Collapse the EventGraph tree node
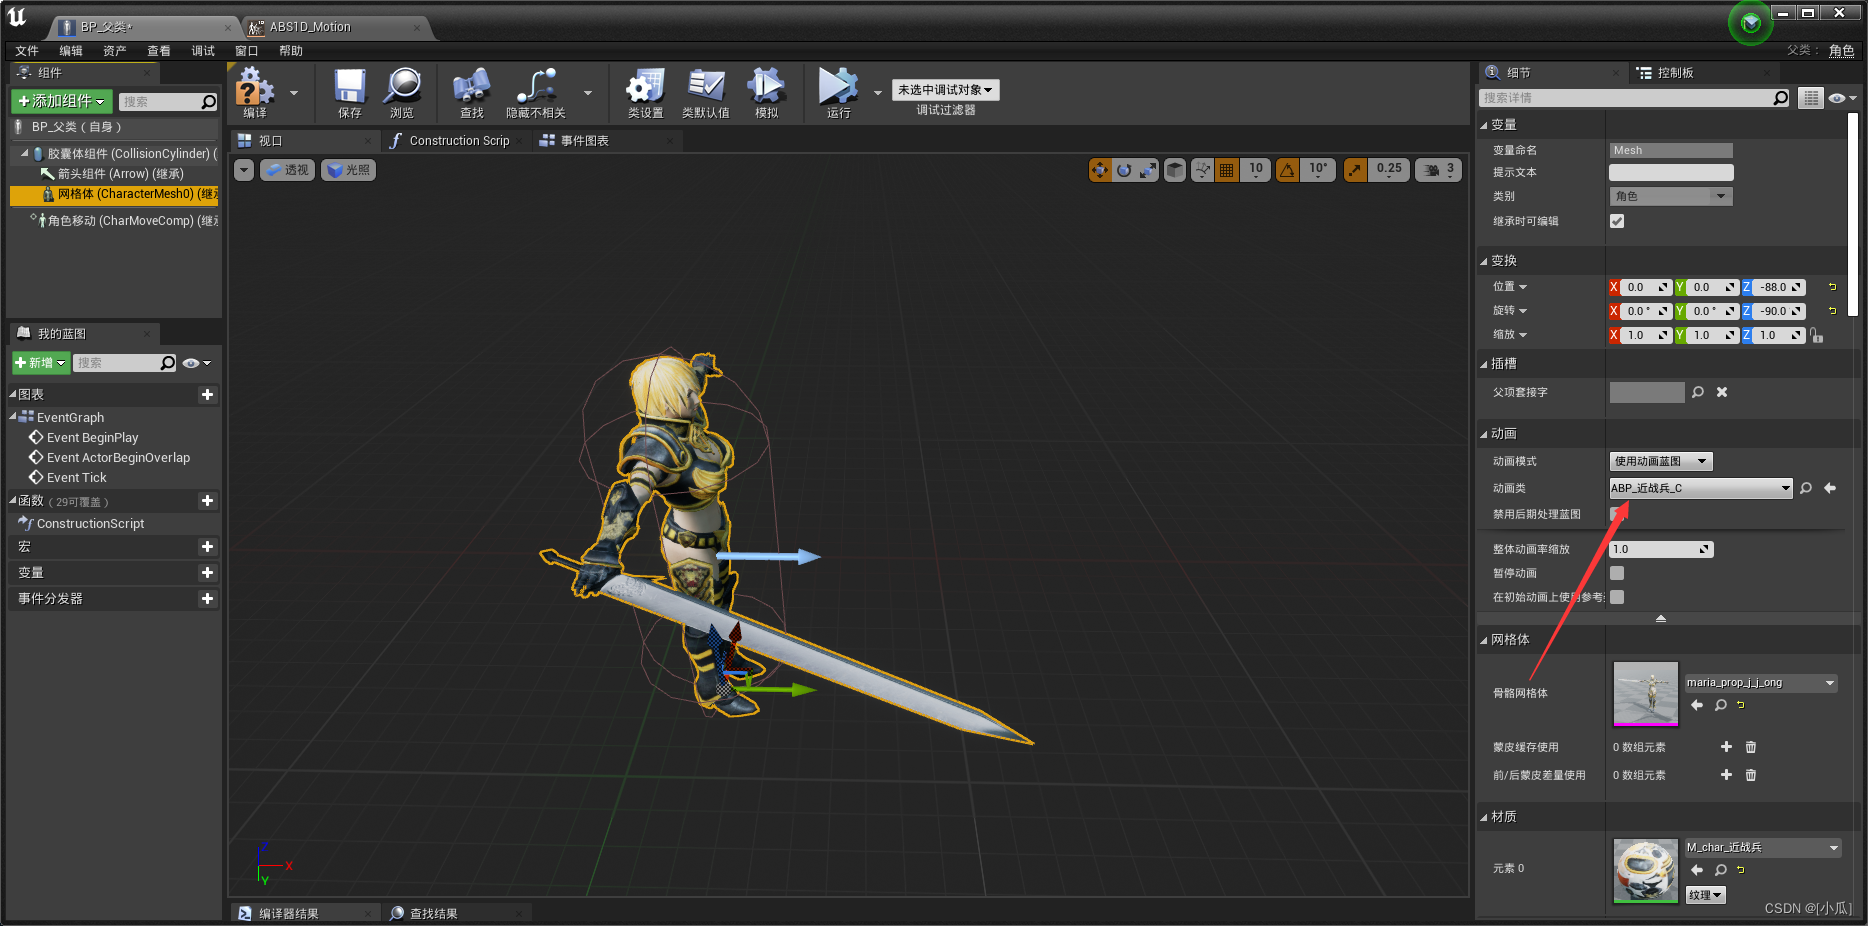The image size is (1868, 926). click(x=13, y=417)
